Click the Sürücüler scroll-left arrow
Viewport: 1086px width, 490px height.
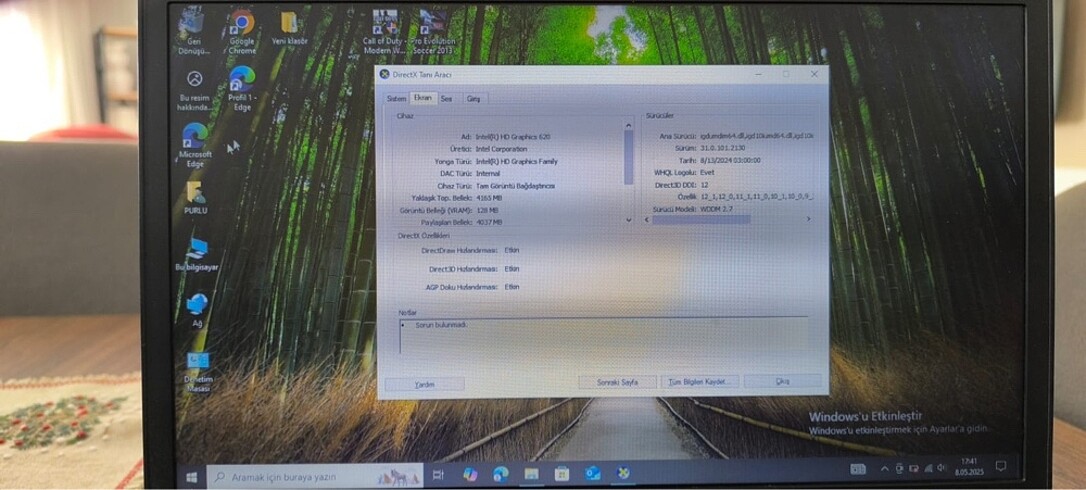point(647,219)
